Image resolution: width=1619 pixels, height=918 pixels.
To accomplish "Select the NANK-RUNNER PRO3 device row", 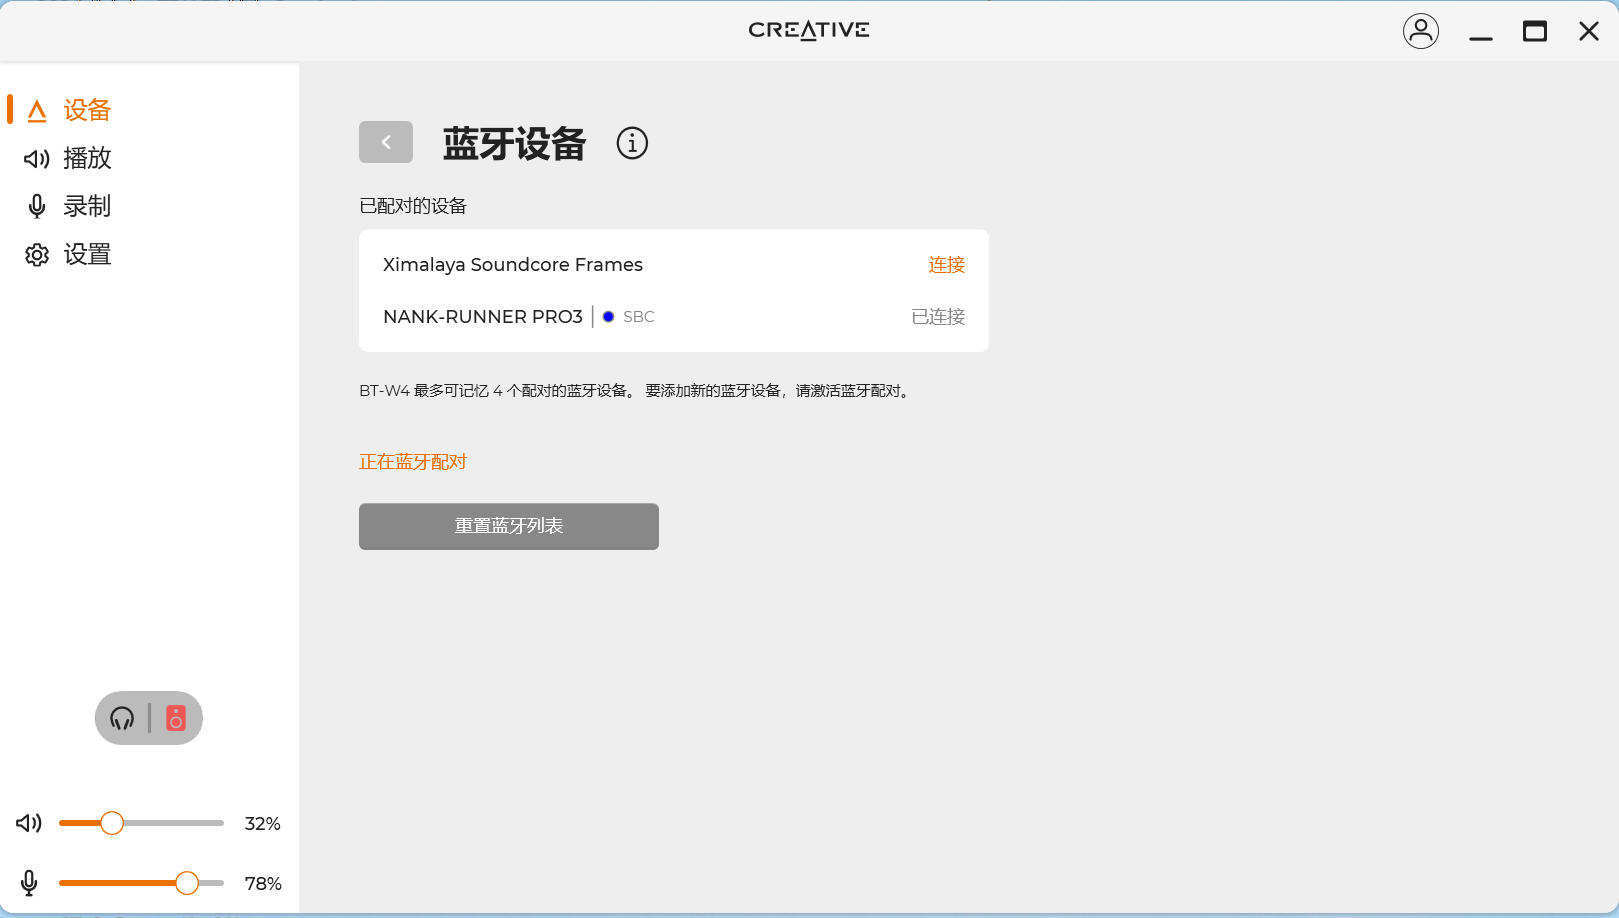I will [674, 317].
